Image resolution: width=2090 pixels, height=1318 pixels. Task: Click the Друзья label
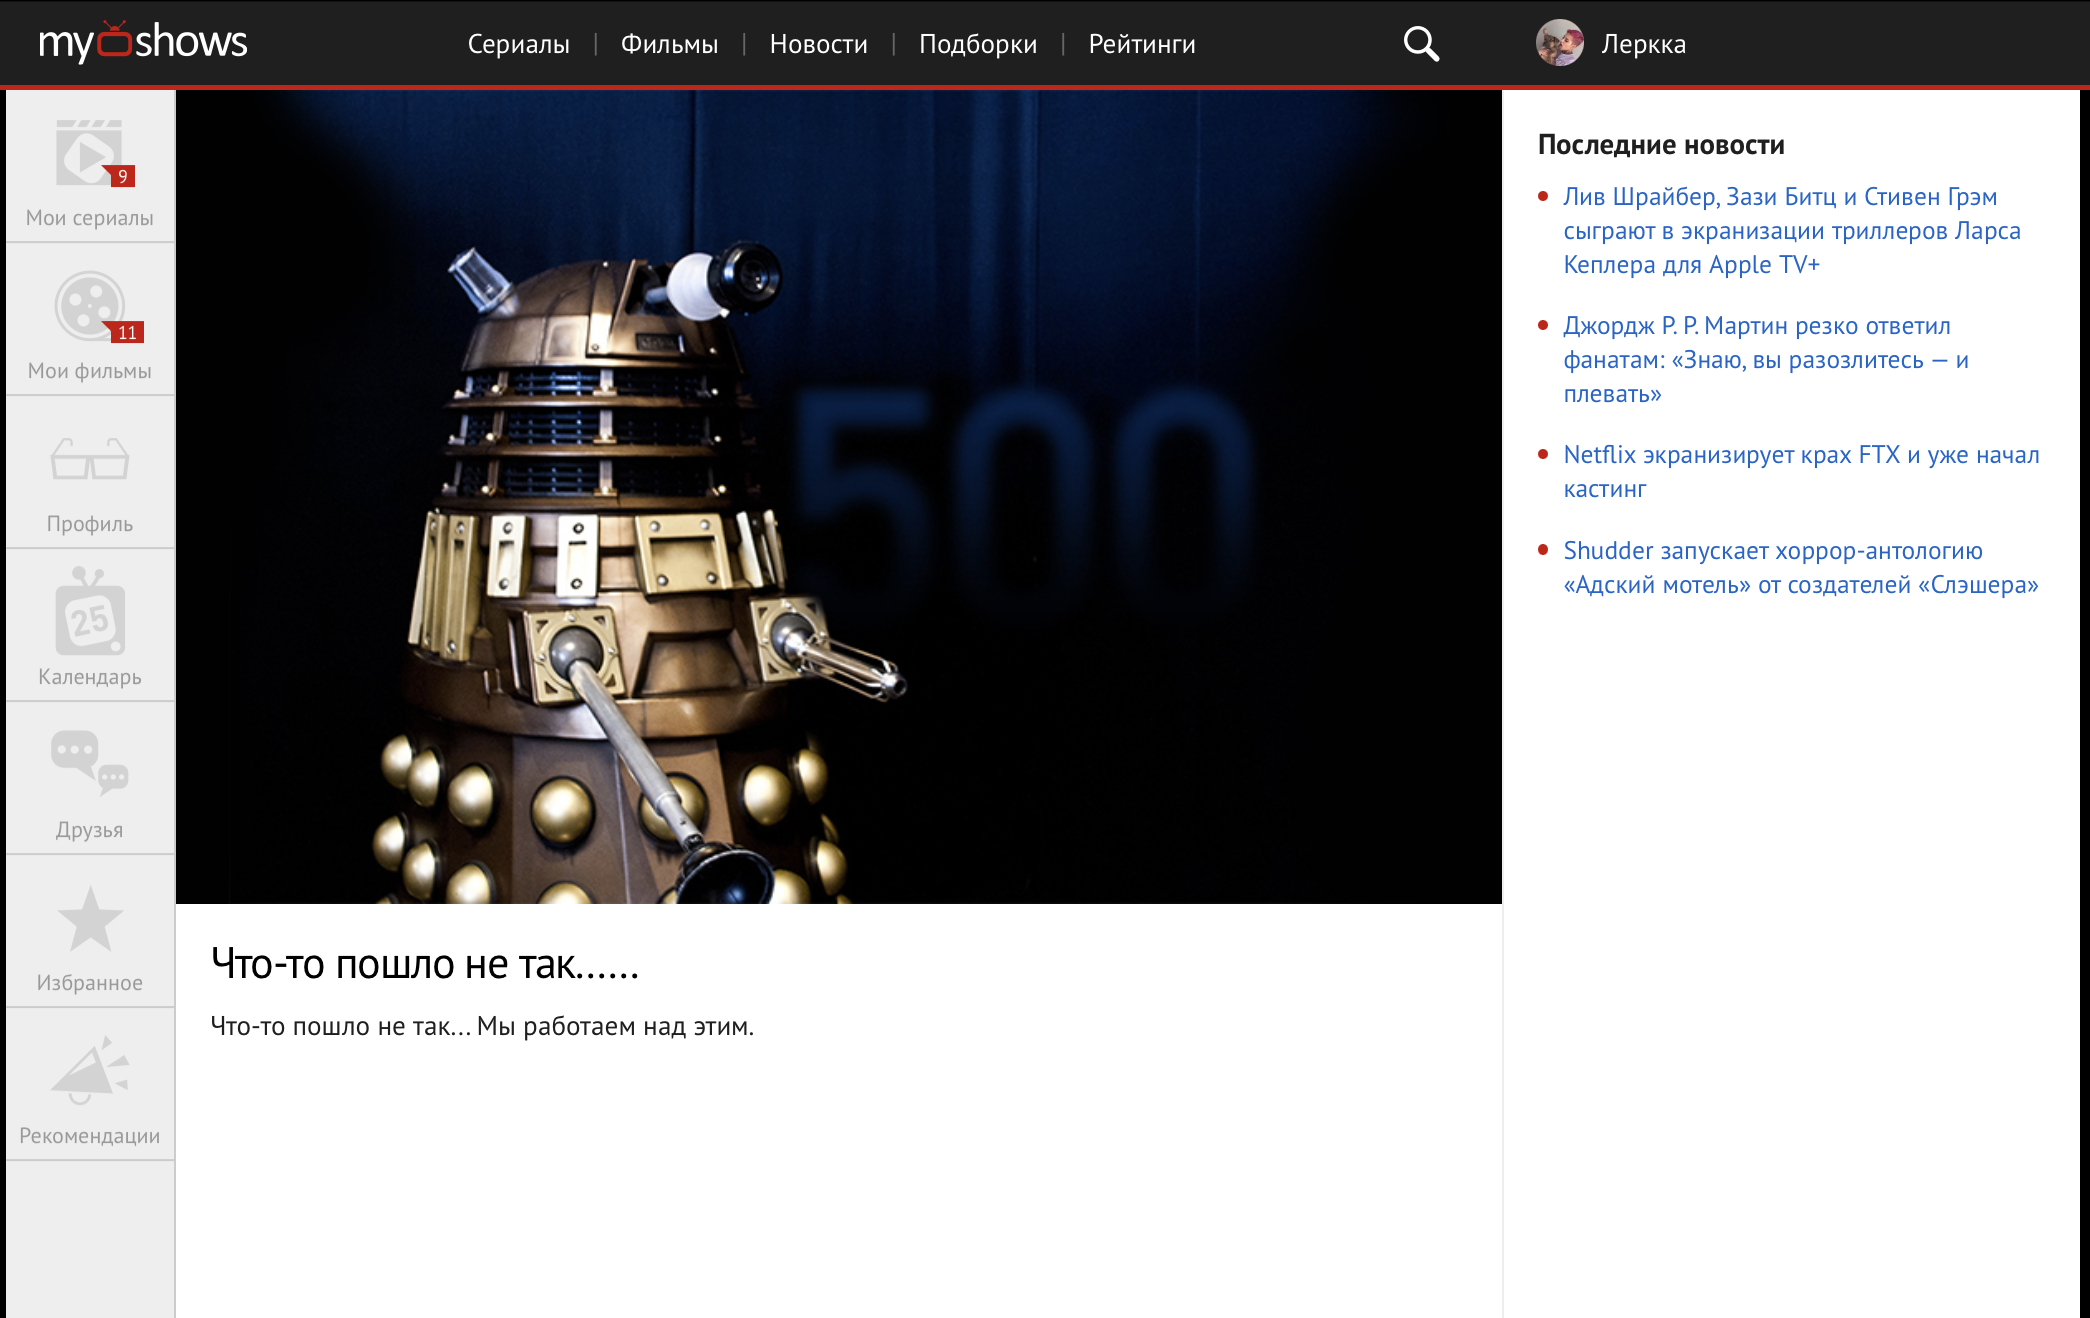tap(90, 830)
